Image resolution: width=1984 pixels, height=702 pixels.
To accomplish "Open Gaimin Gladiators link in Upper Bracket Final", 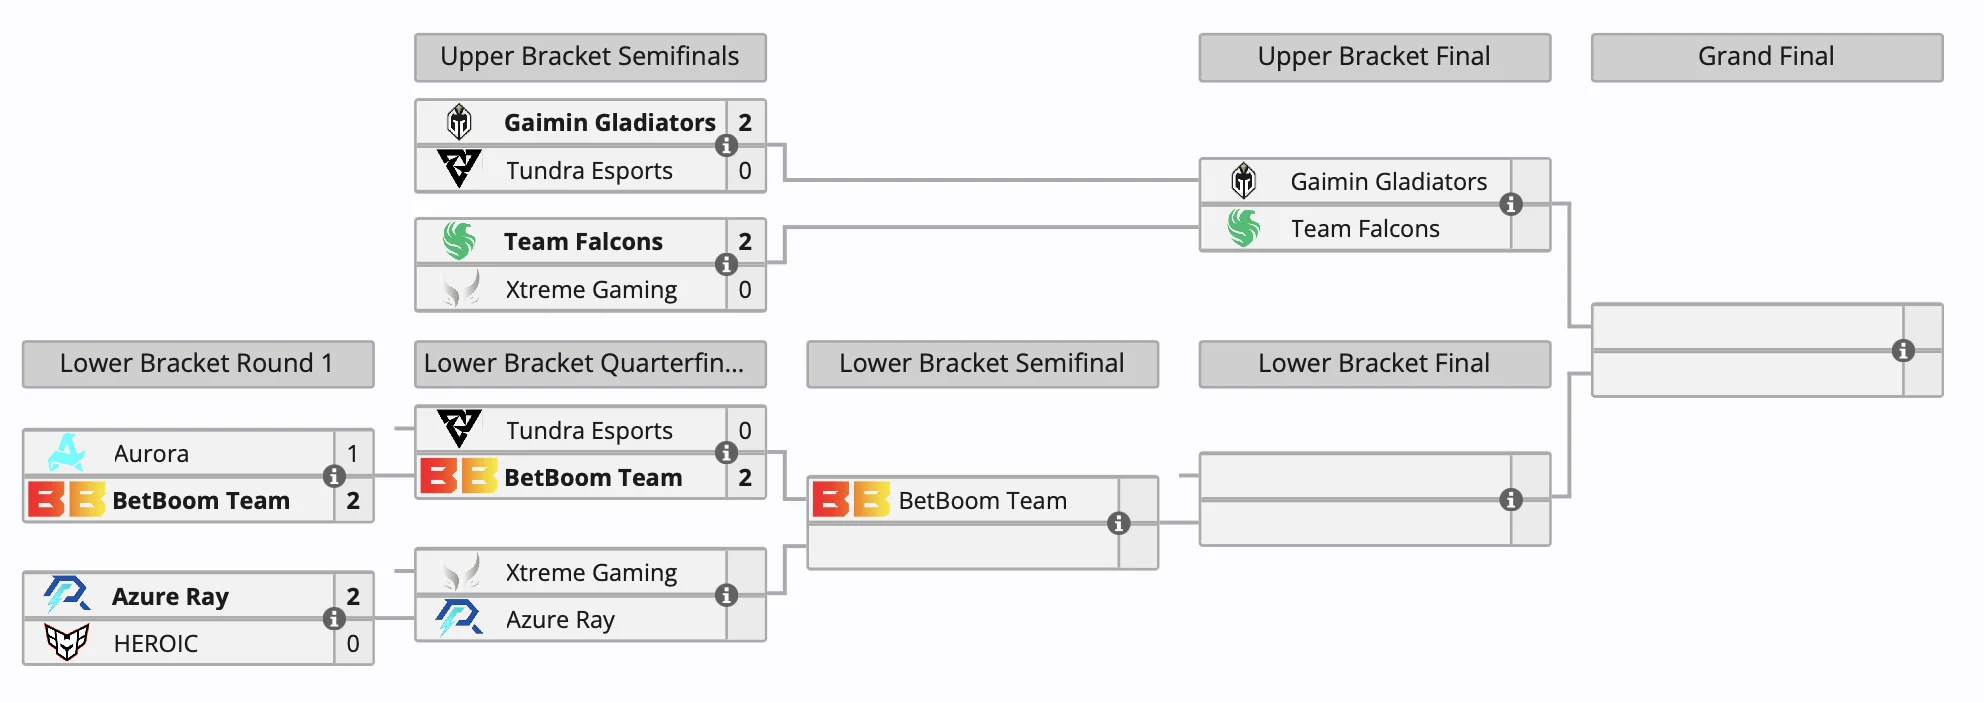I will point(1388,182).
